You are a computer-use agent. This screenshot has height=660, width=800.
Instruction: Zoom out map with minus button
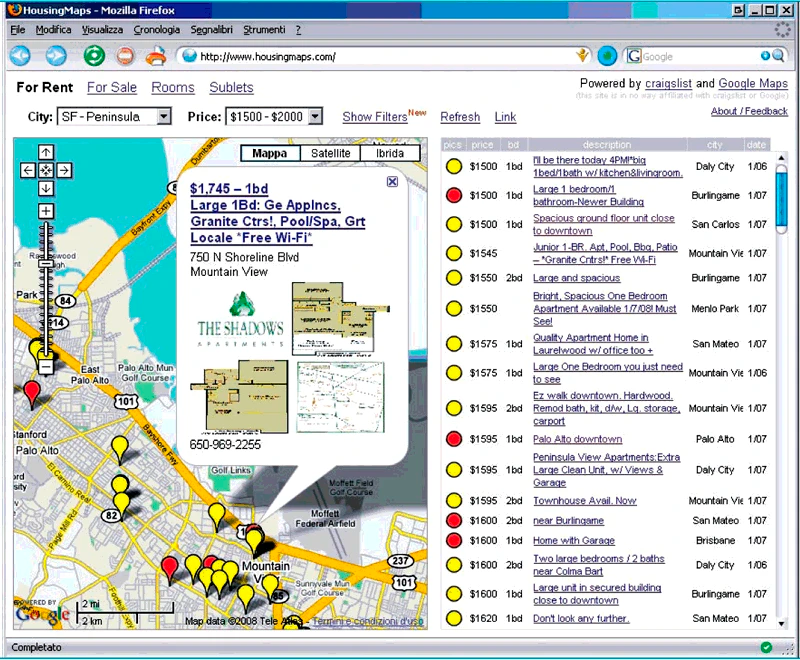click(46, 367)
